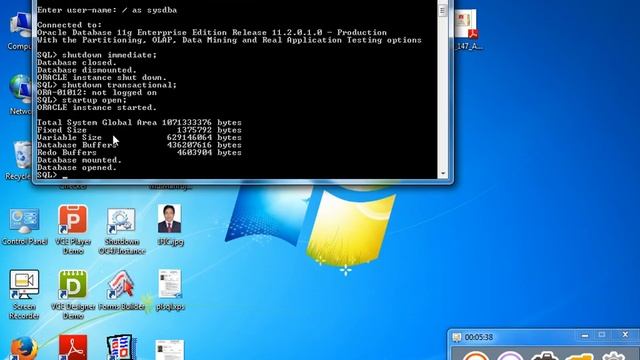Select the Computer desktop icon

(20, 31)
